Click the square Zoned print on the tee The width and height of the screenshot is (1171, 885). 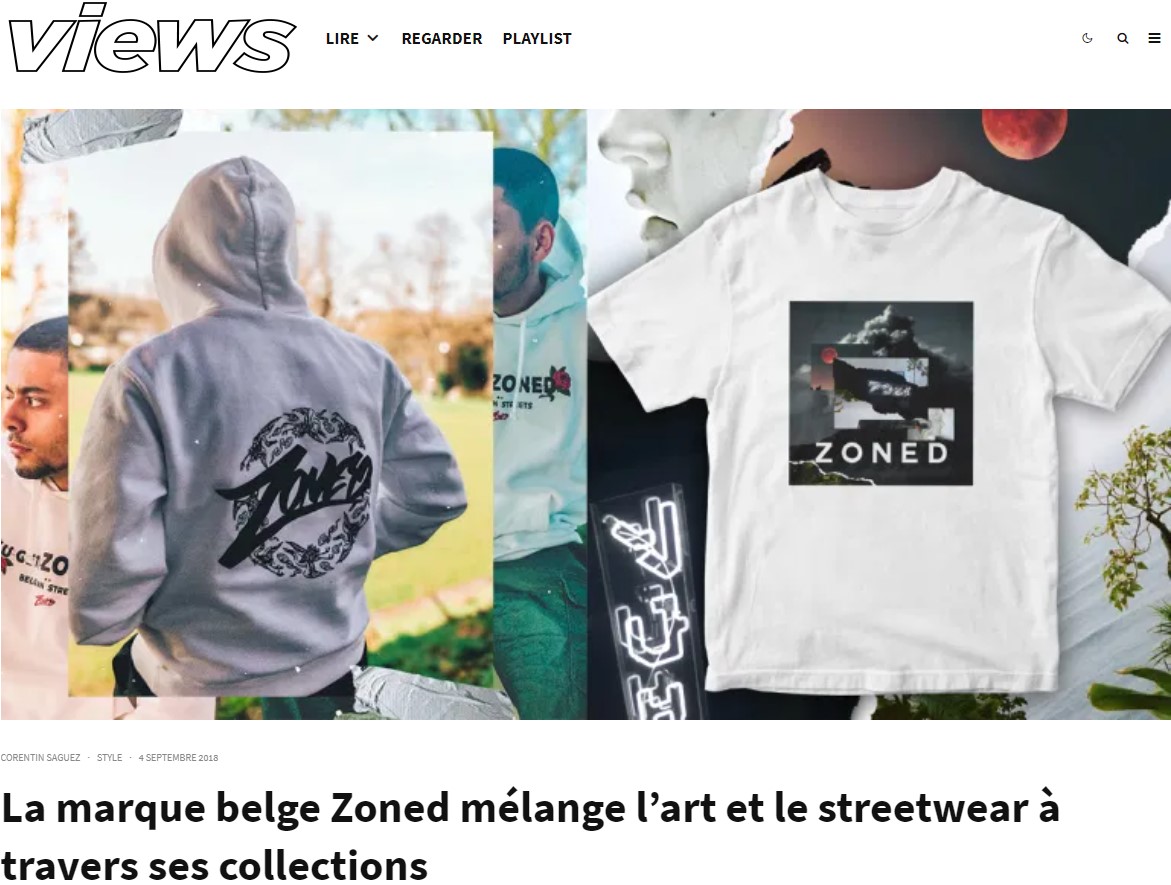tap(881, 394)
